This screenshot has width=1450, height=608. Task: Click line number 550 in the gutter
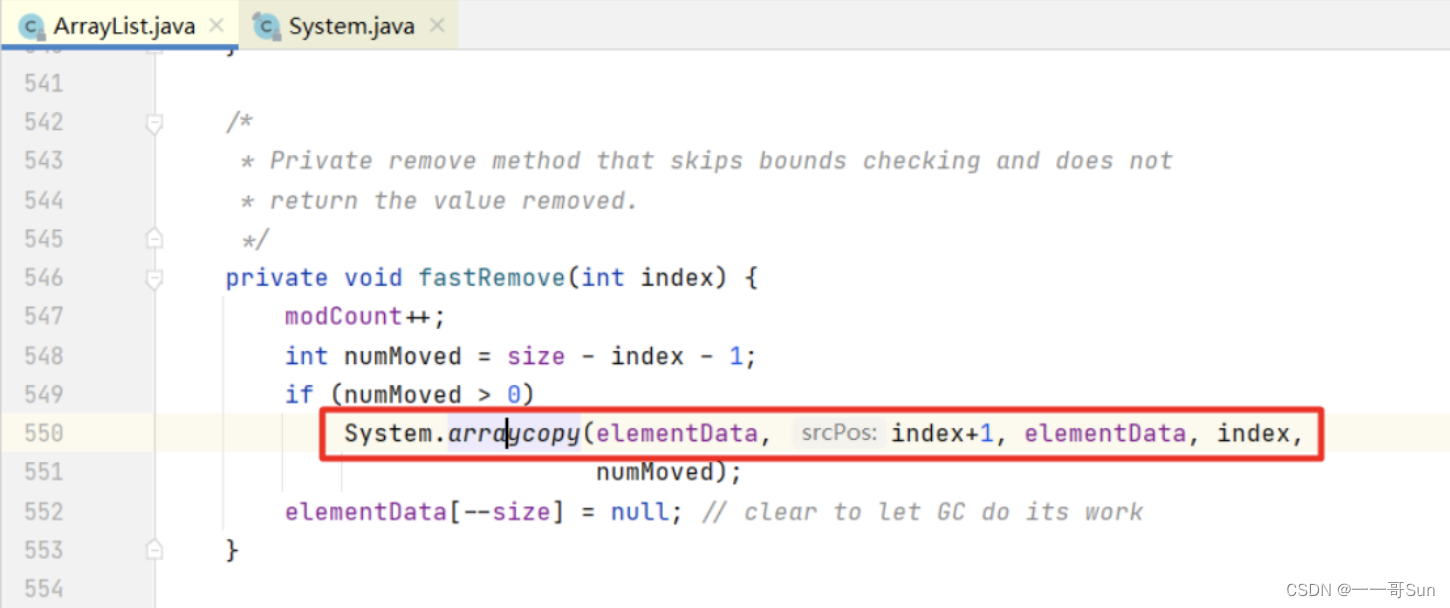point(43,433)
